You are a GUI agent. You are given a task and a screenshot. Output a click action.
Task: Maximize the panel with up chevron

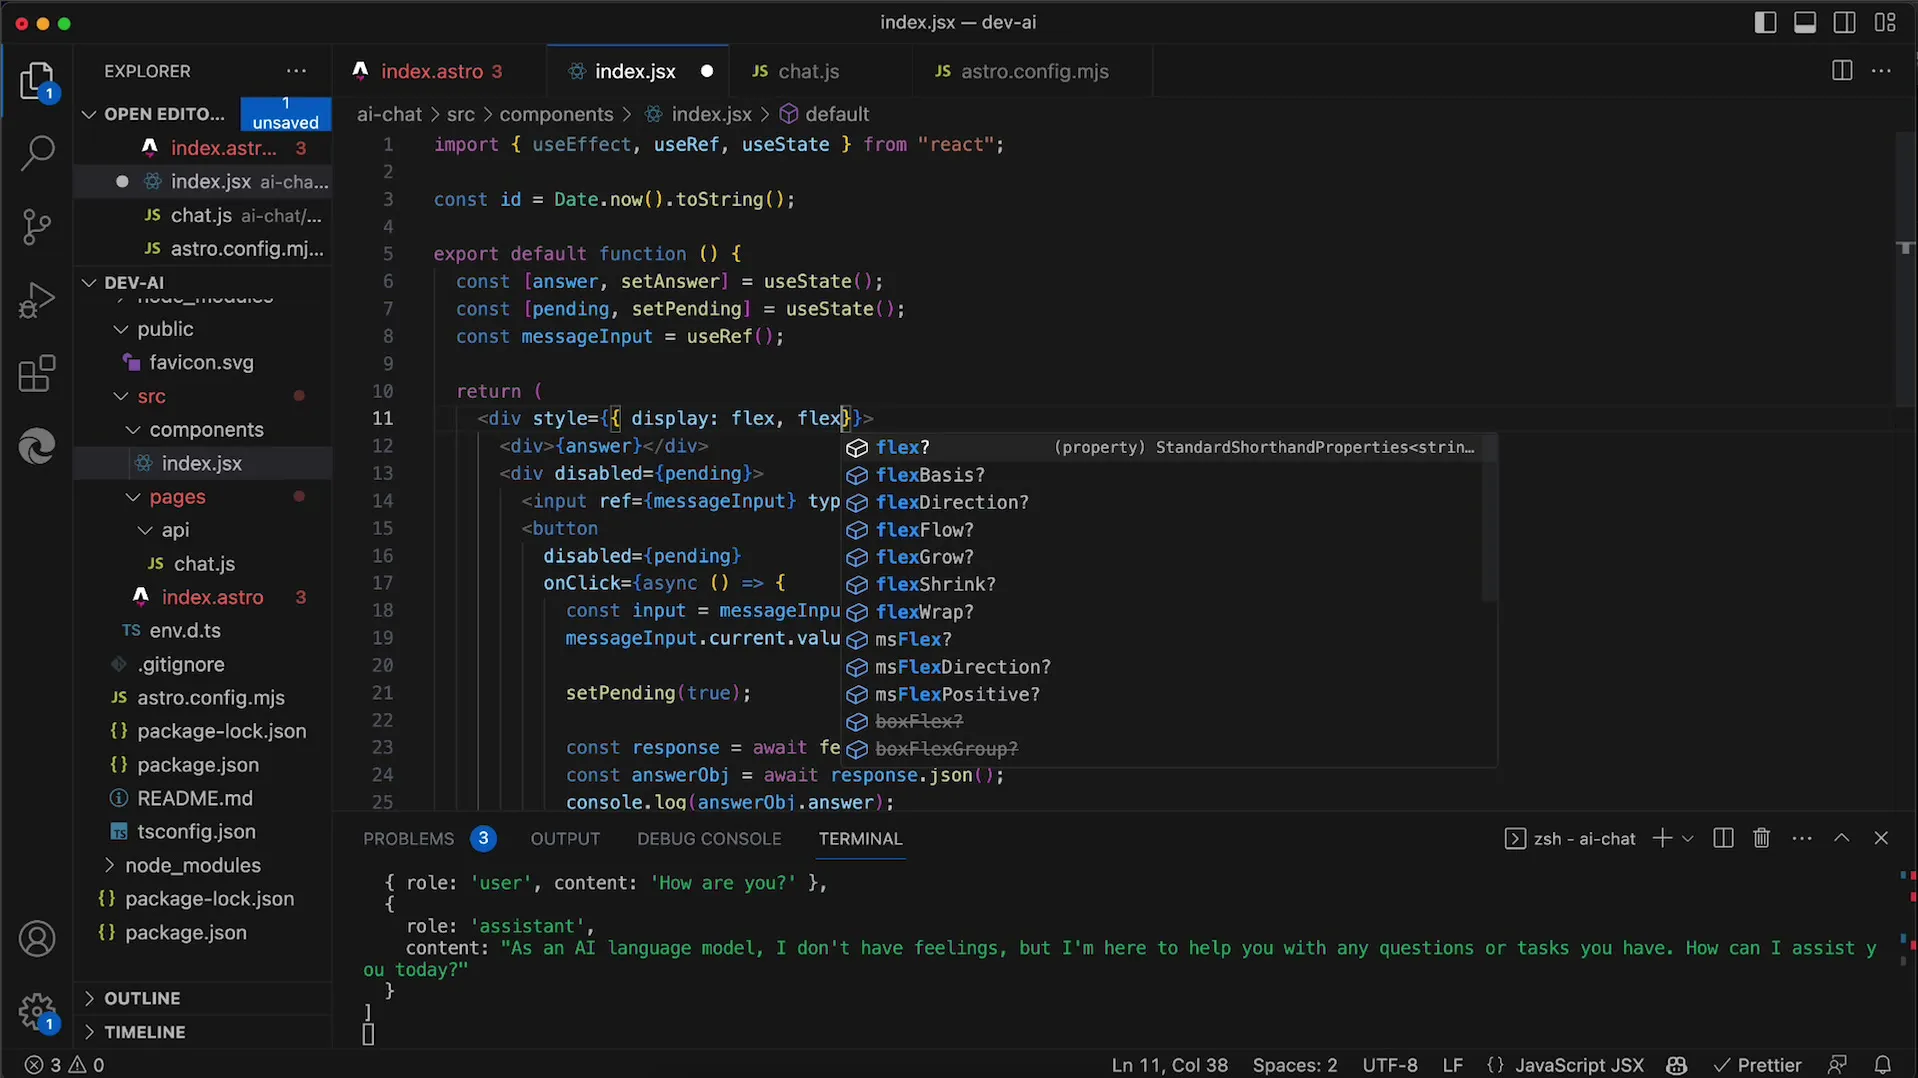click(x=1841, y=838)
